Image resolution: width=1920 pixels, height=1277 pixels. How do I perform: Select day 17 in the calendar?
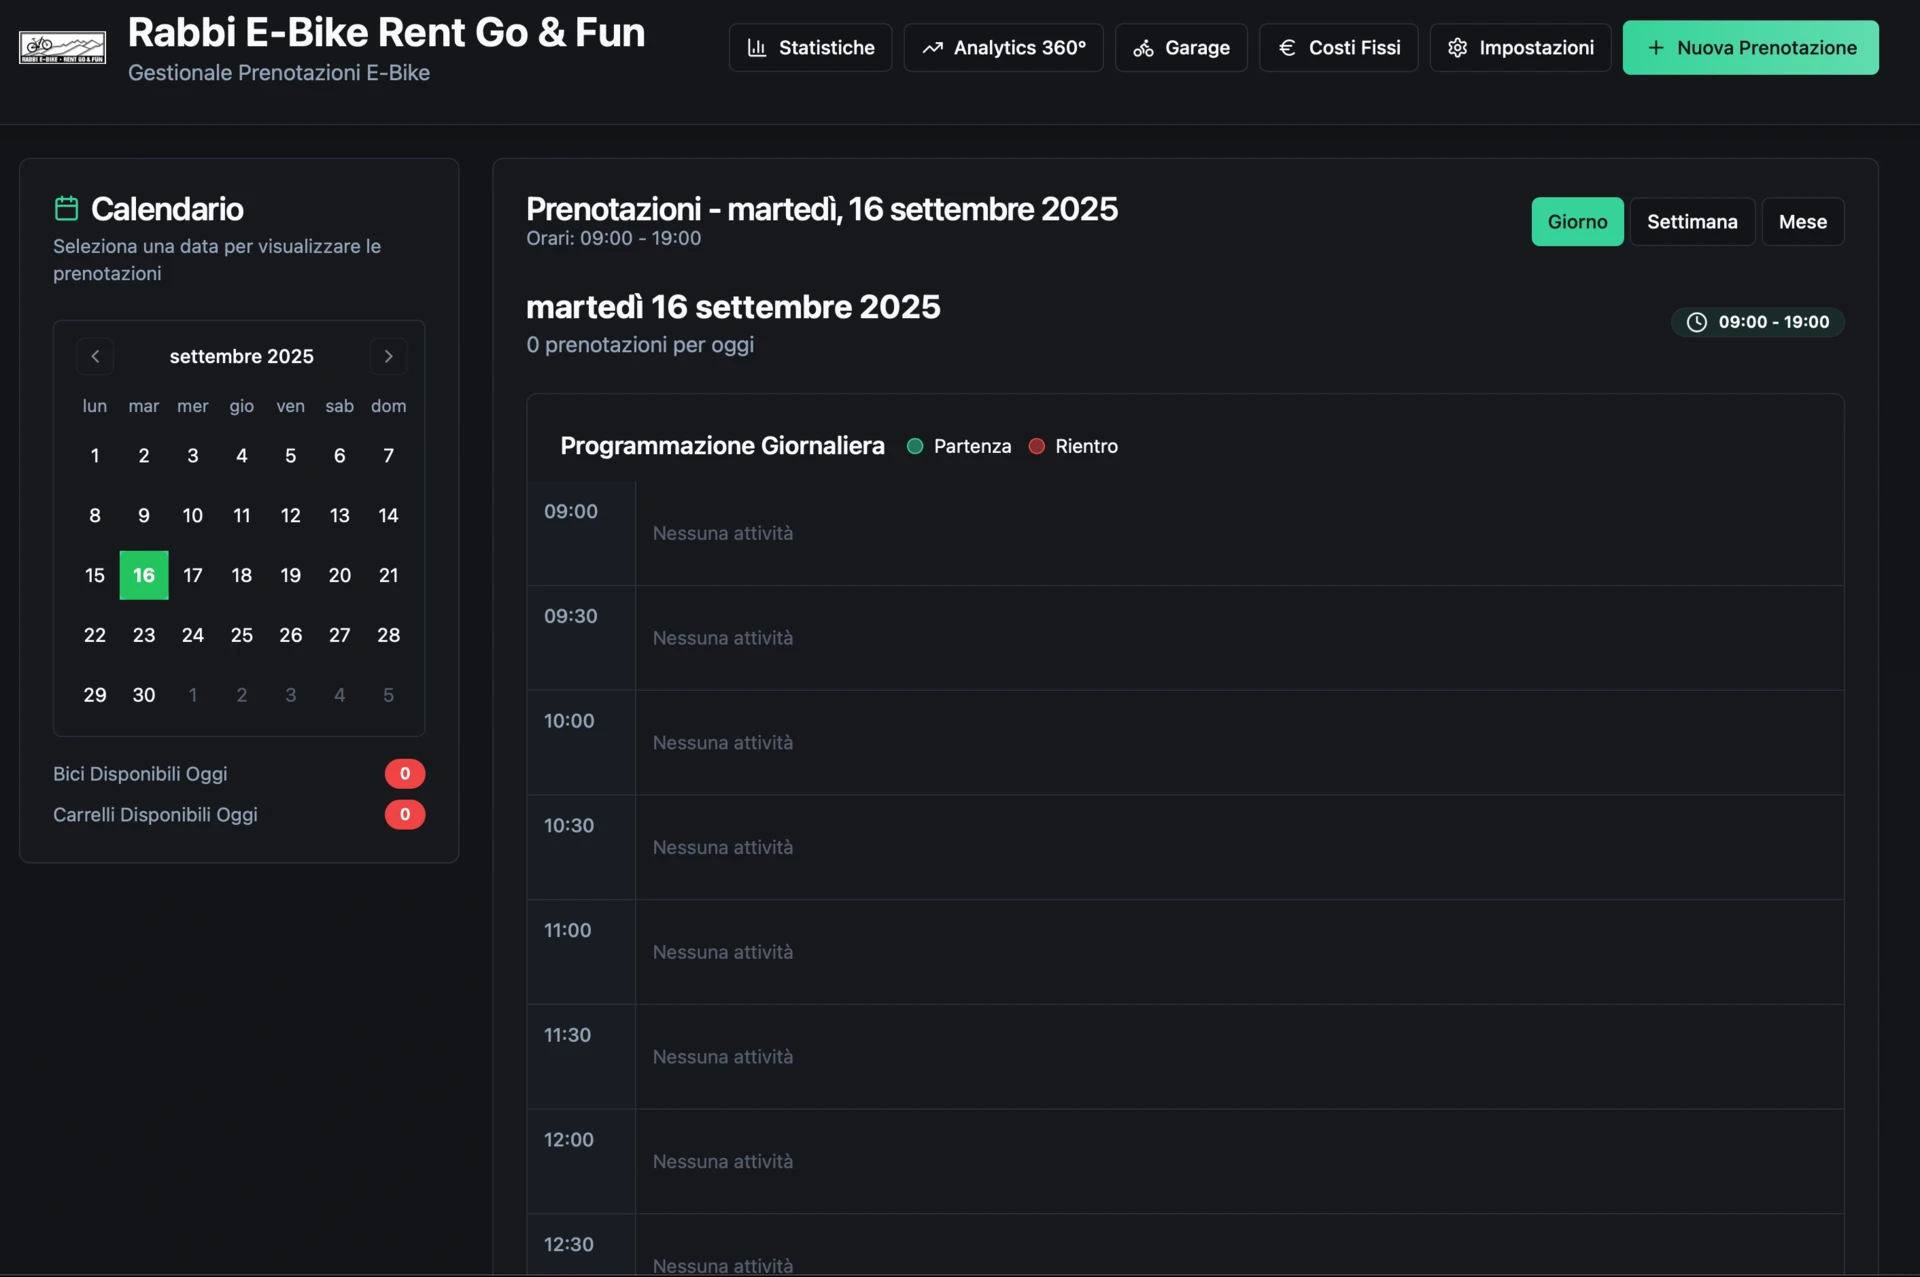[193, 575]
